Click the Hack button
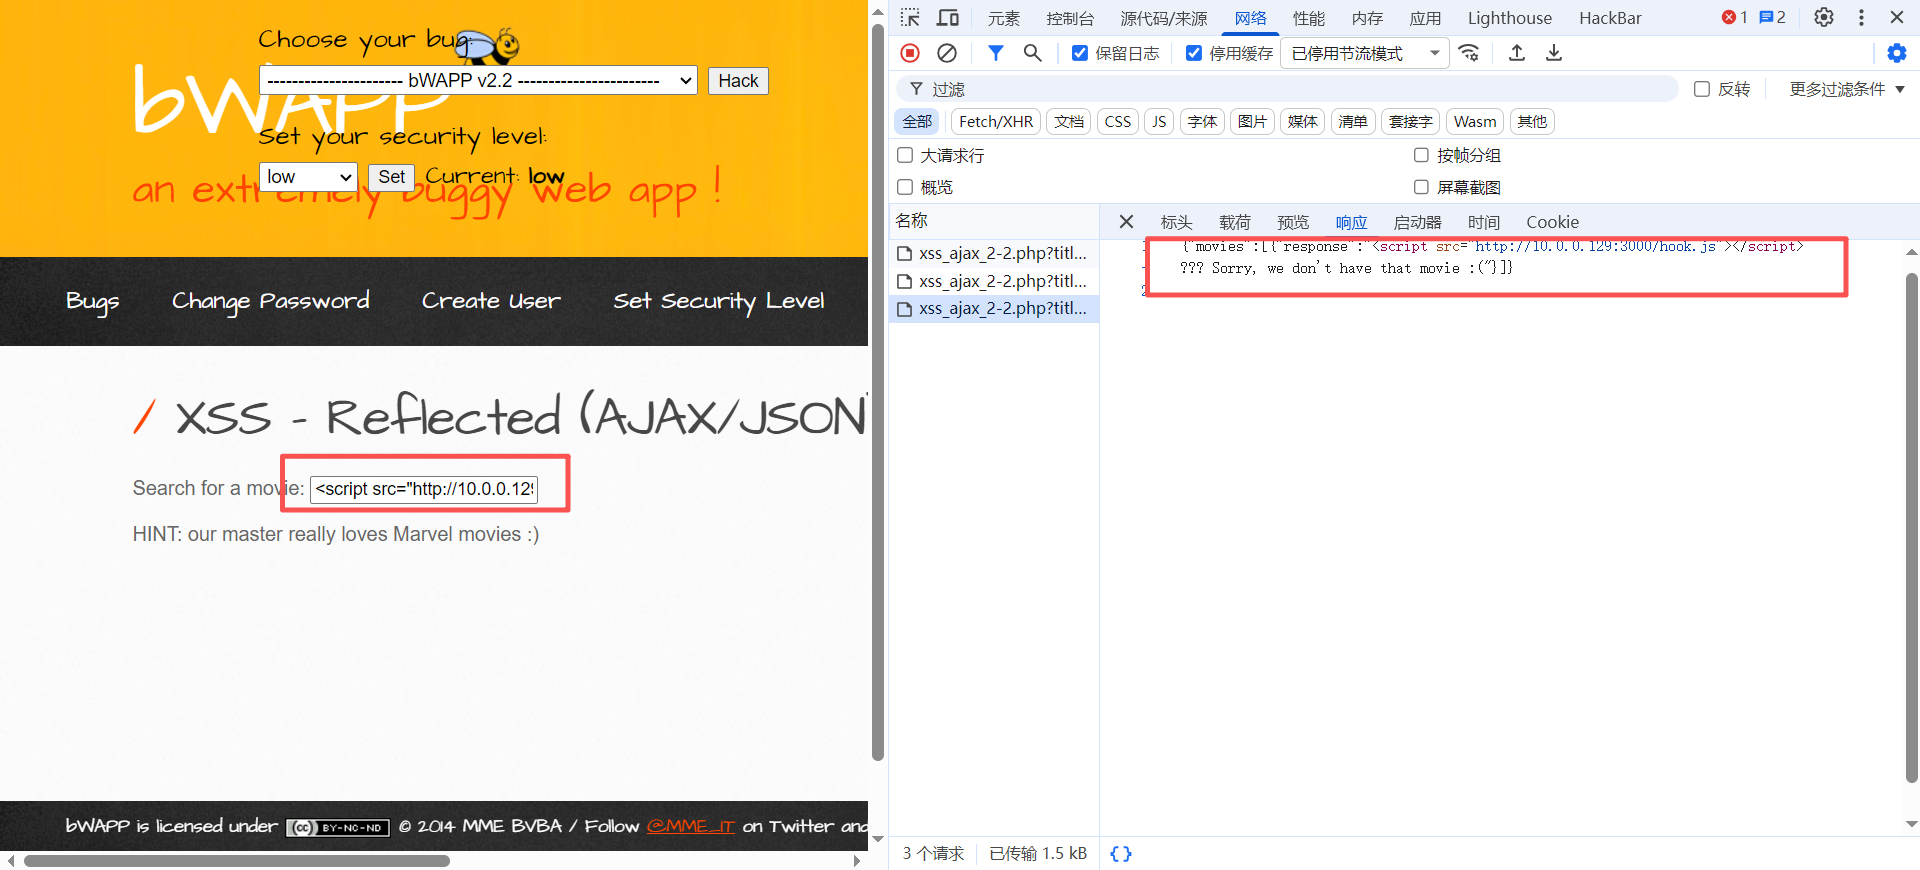The width and height of the screenshot is (1920, 870). (x=738, y=81)
